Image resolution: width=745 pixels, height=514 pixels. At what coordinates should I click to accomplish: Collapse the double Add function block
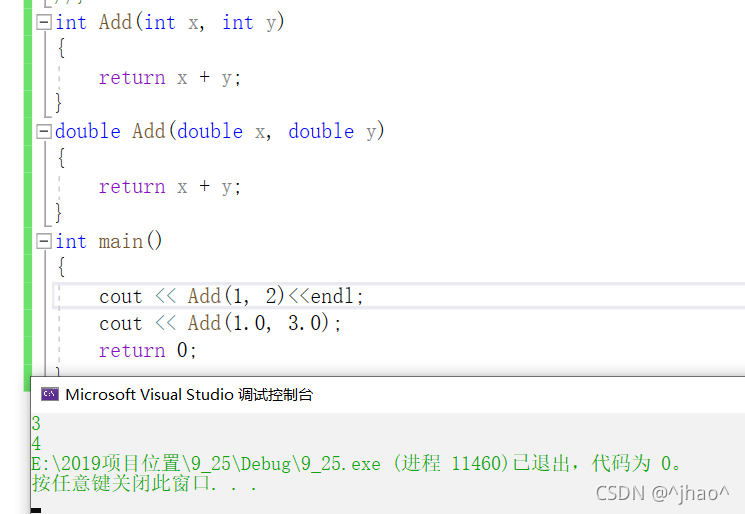point(44,132)
